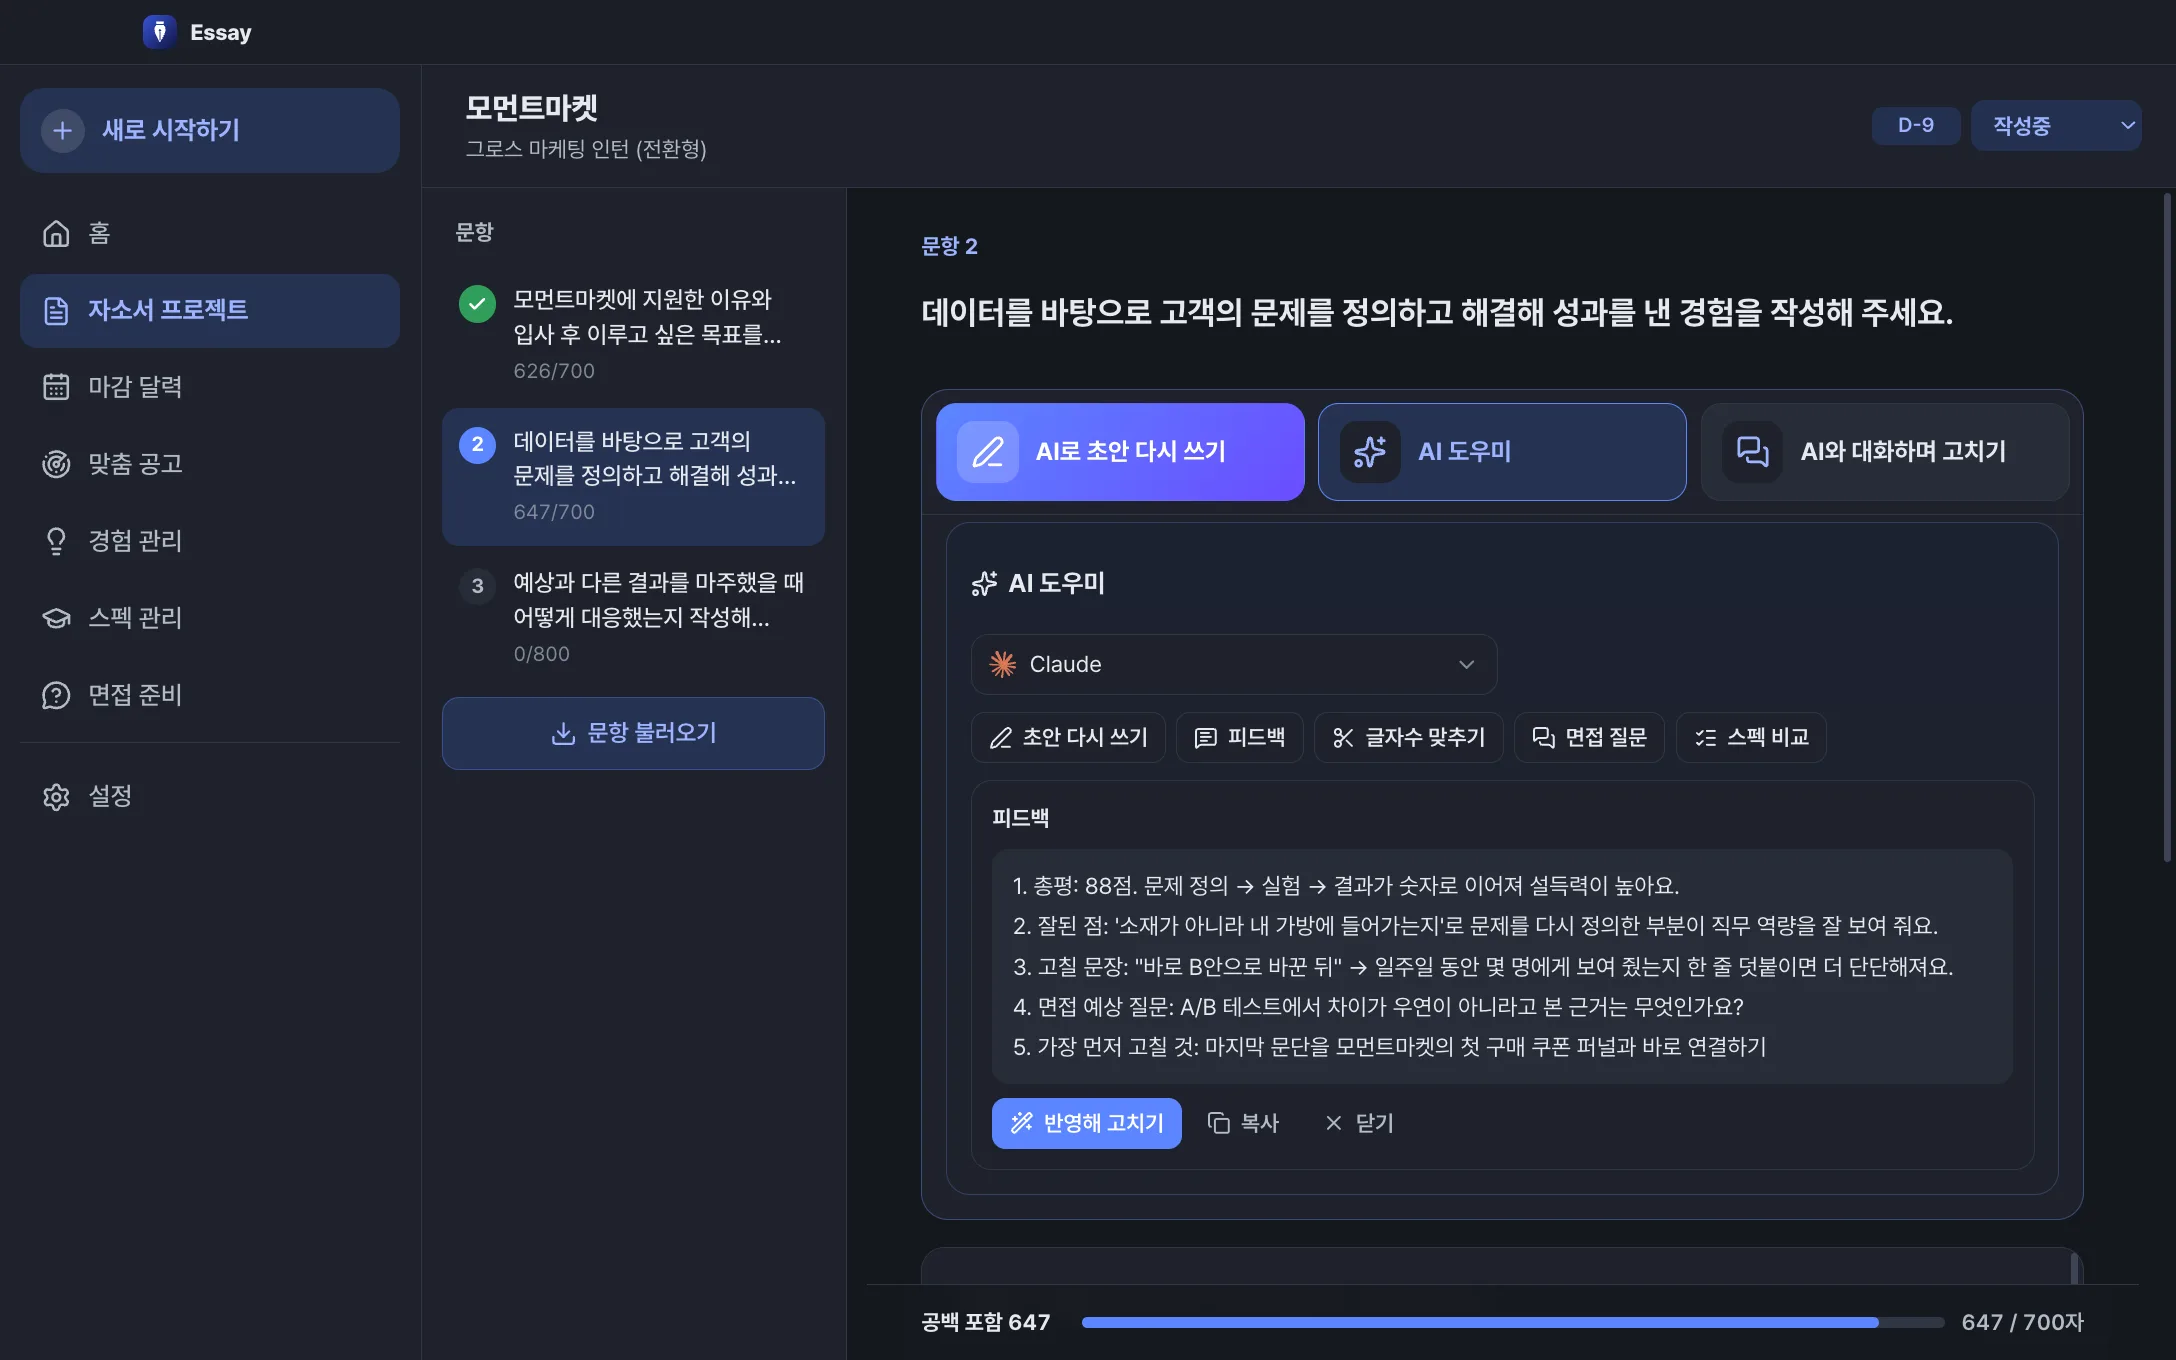This screenshot has width=2176, height=1360.
Task: Click feedback line 4 면접 예상 질문
Action: [x=1378, y=1006]
